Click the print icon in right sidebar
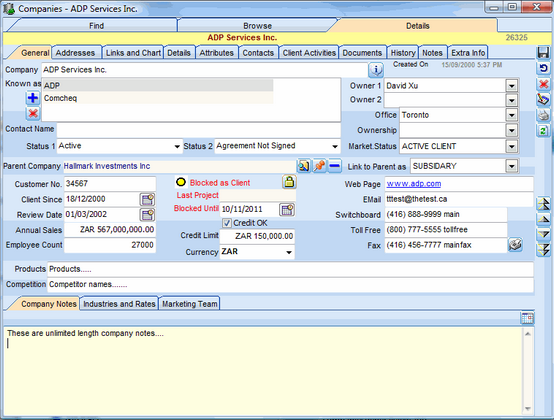 pyautogui.click(x=543, y=115)
